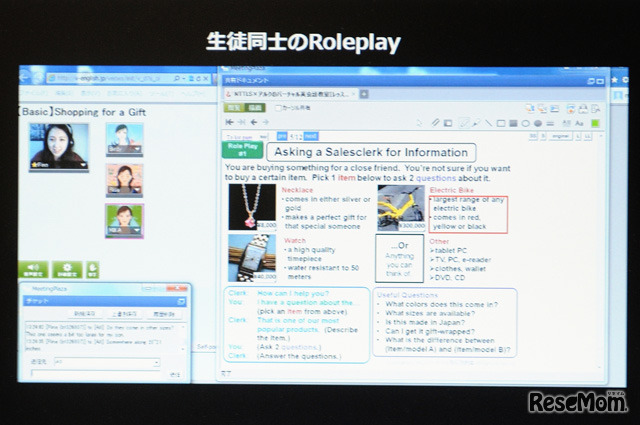
Task: Click 'Asking a Salesclerk for Information' heading
Action: click(371, 152)
